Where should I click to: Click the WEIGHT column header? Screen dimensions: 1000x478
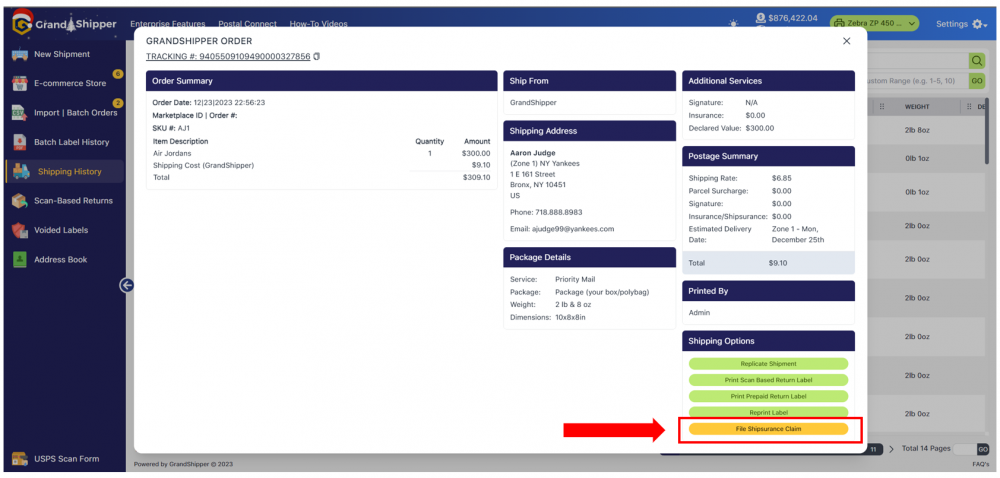pyautogui.click(x=917, y=107)
